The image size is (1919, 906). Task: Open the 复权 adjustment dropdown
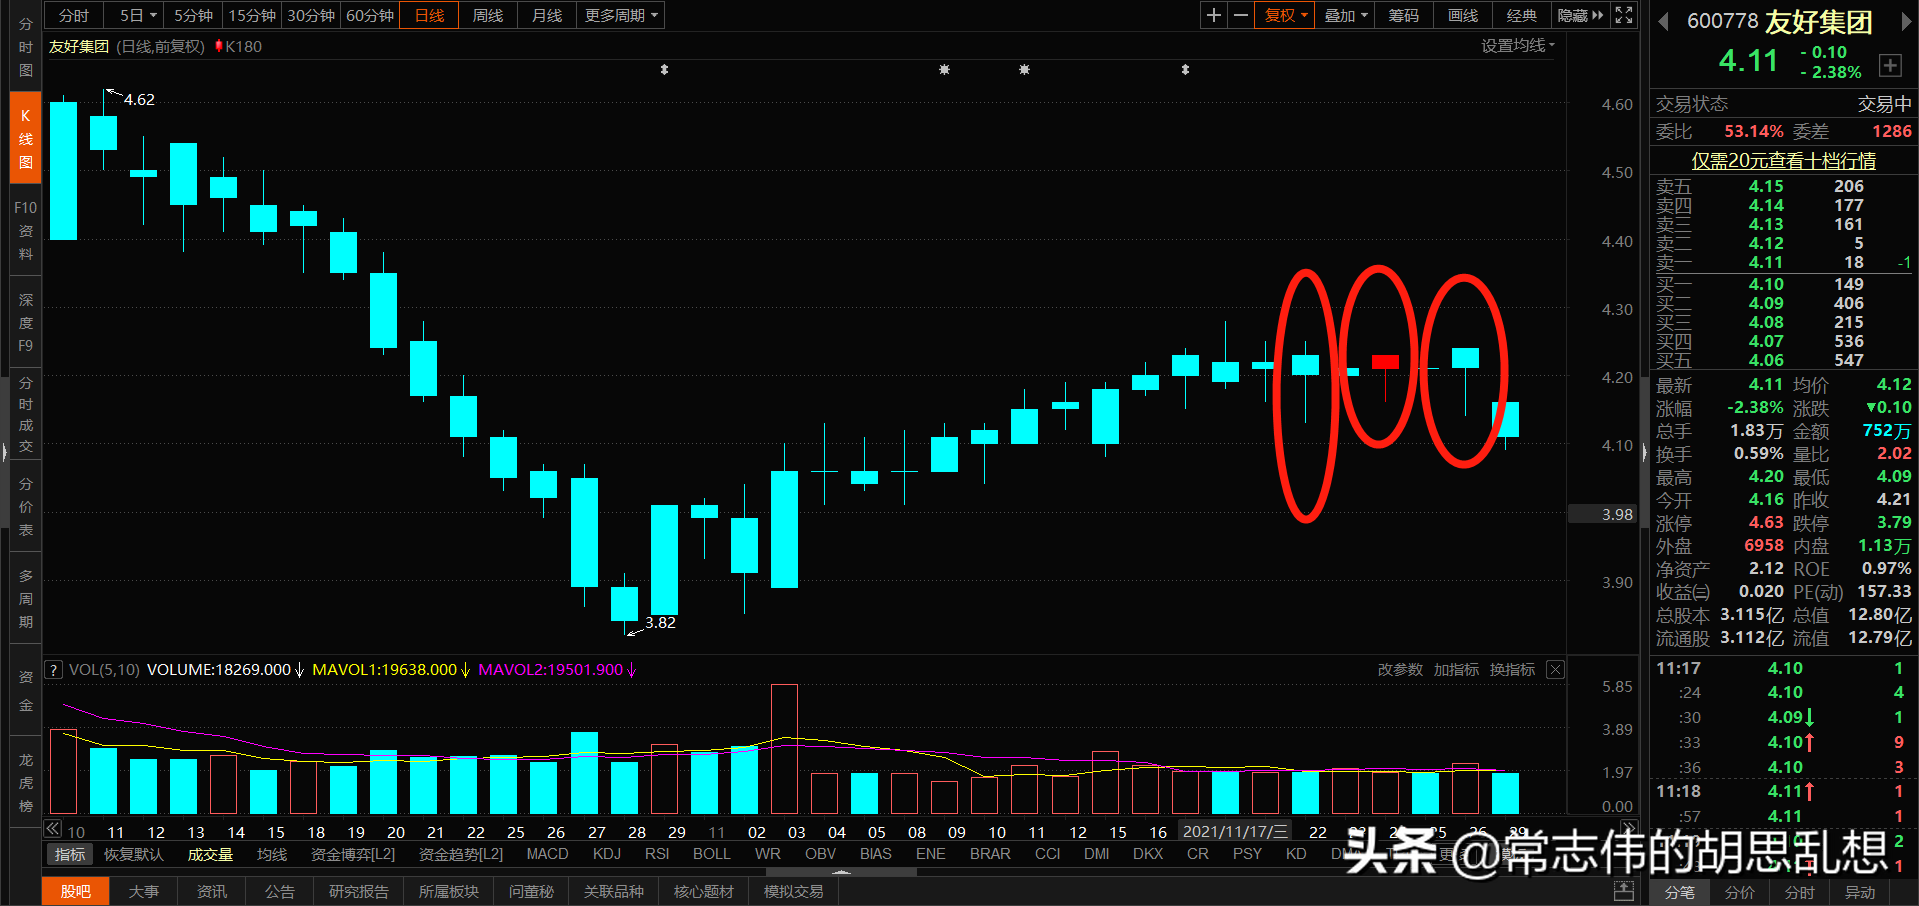(1283, 15)
